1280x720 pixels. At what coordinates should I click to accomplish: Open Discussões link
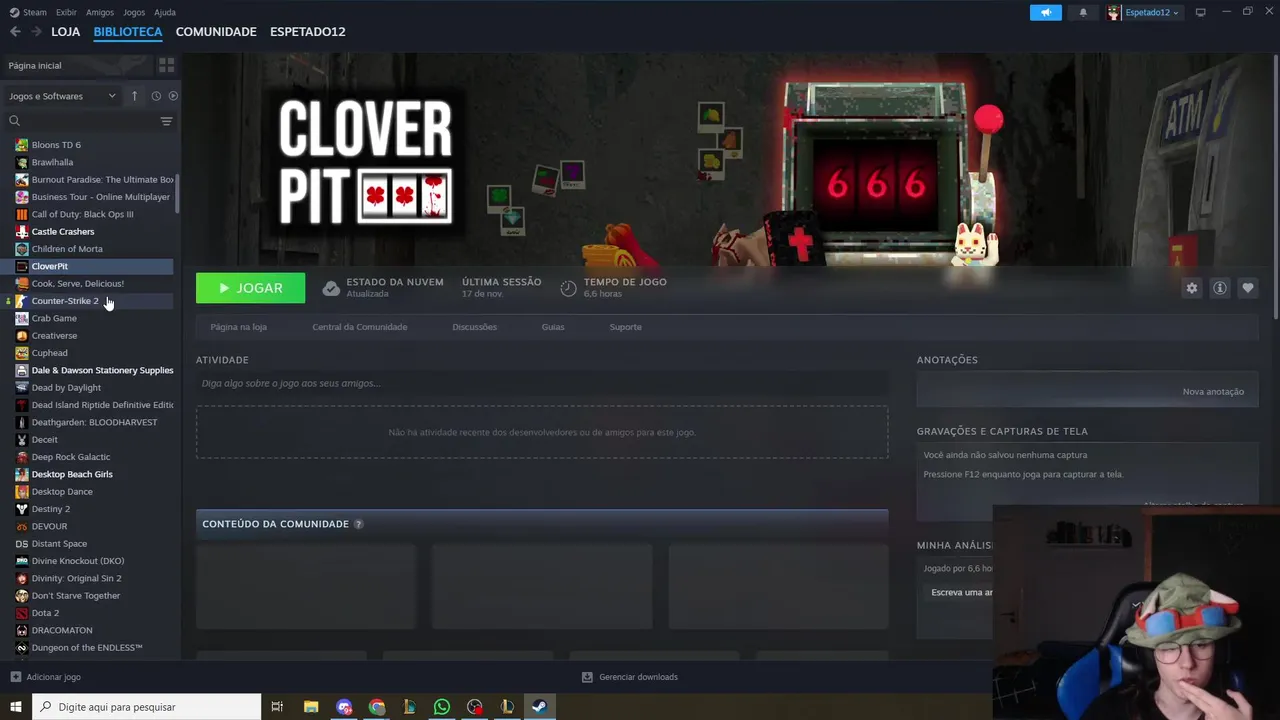[x=474, y=327]
